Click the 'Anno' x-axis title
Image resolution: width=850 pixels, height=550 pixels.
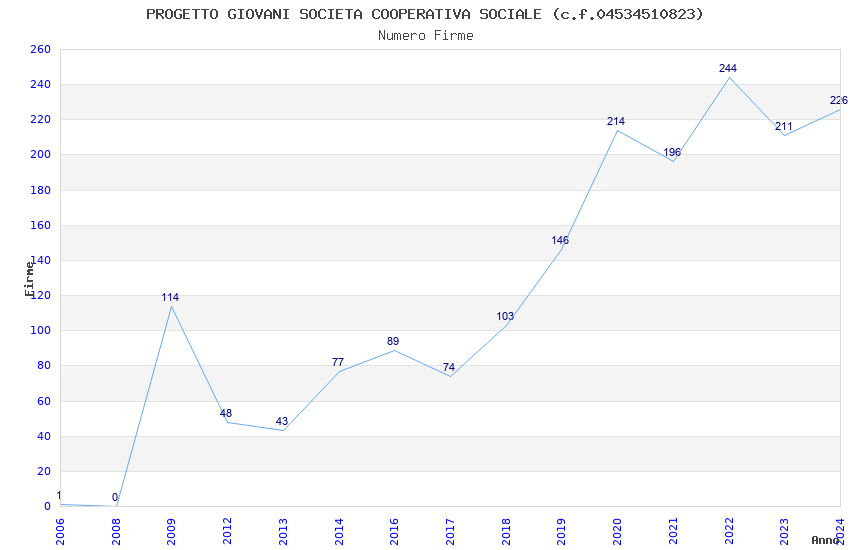[x=825, y=540]
